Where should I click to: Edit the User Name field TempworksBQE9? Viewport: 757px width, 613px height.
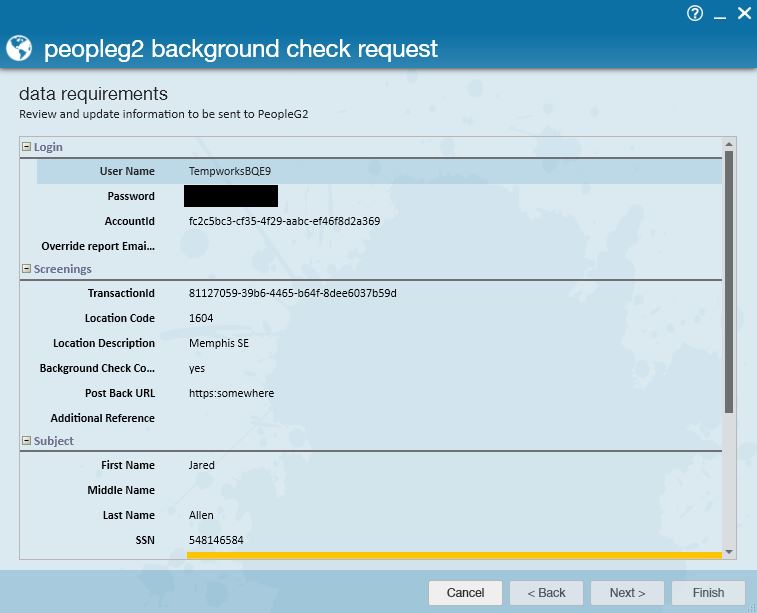453,171
